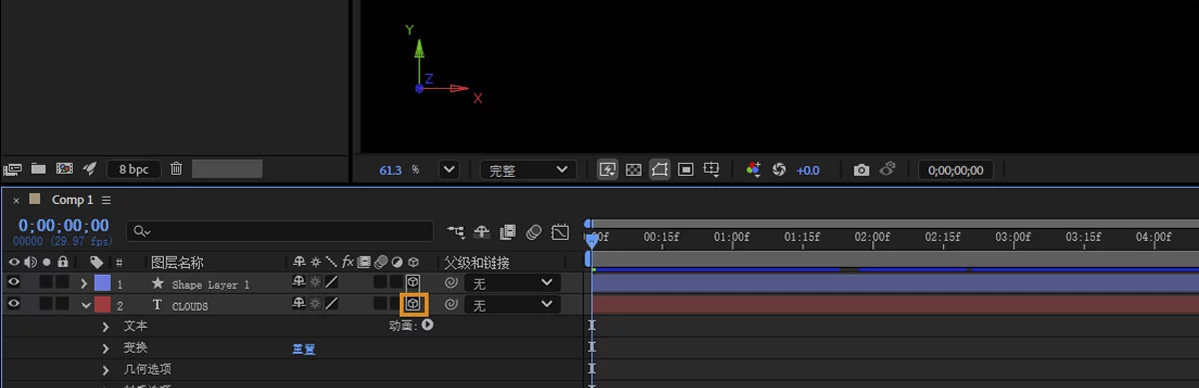
Task: Open the search dropdown in timeline search field
Action: pos(142,231)
